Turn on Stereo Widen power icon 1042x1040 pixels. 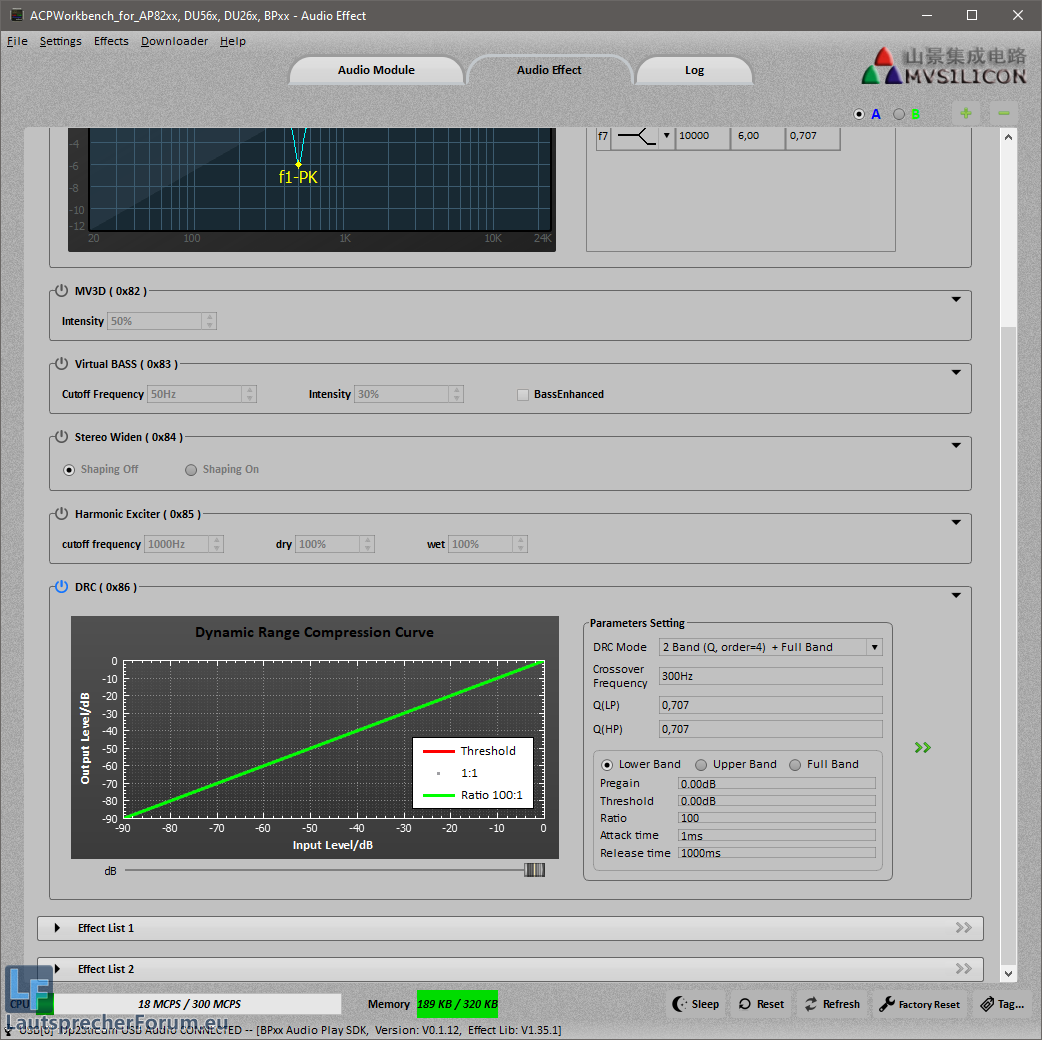tap(62, 437)
